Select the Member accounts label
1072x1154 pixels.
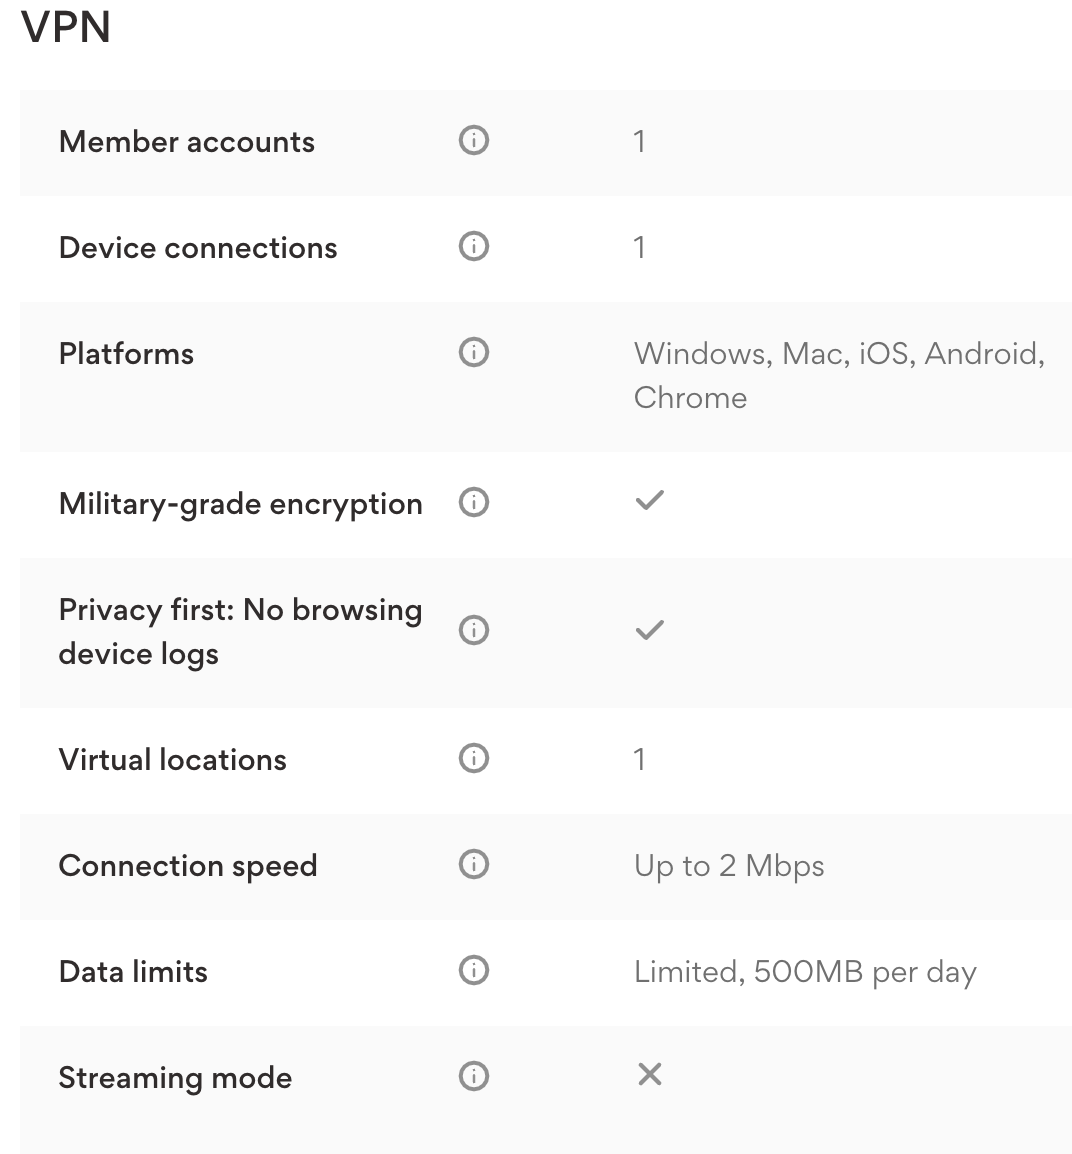tap(186, 141)
